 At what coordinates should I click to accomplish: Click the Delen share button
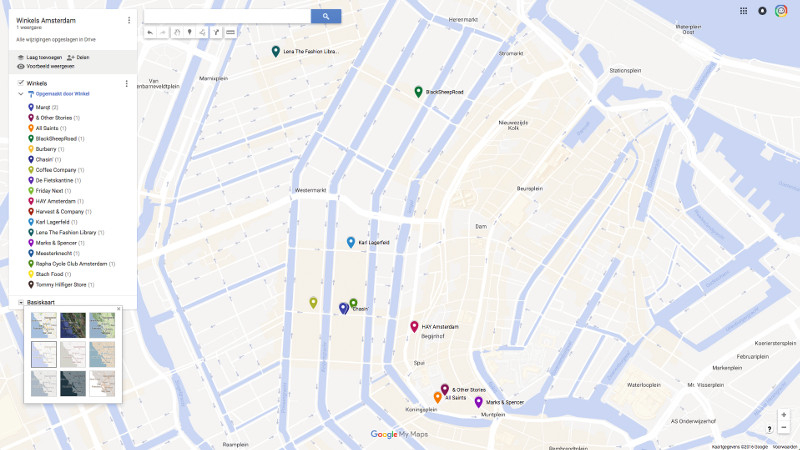coord(78,58)
